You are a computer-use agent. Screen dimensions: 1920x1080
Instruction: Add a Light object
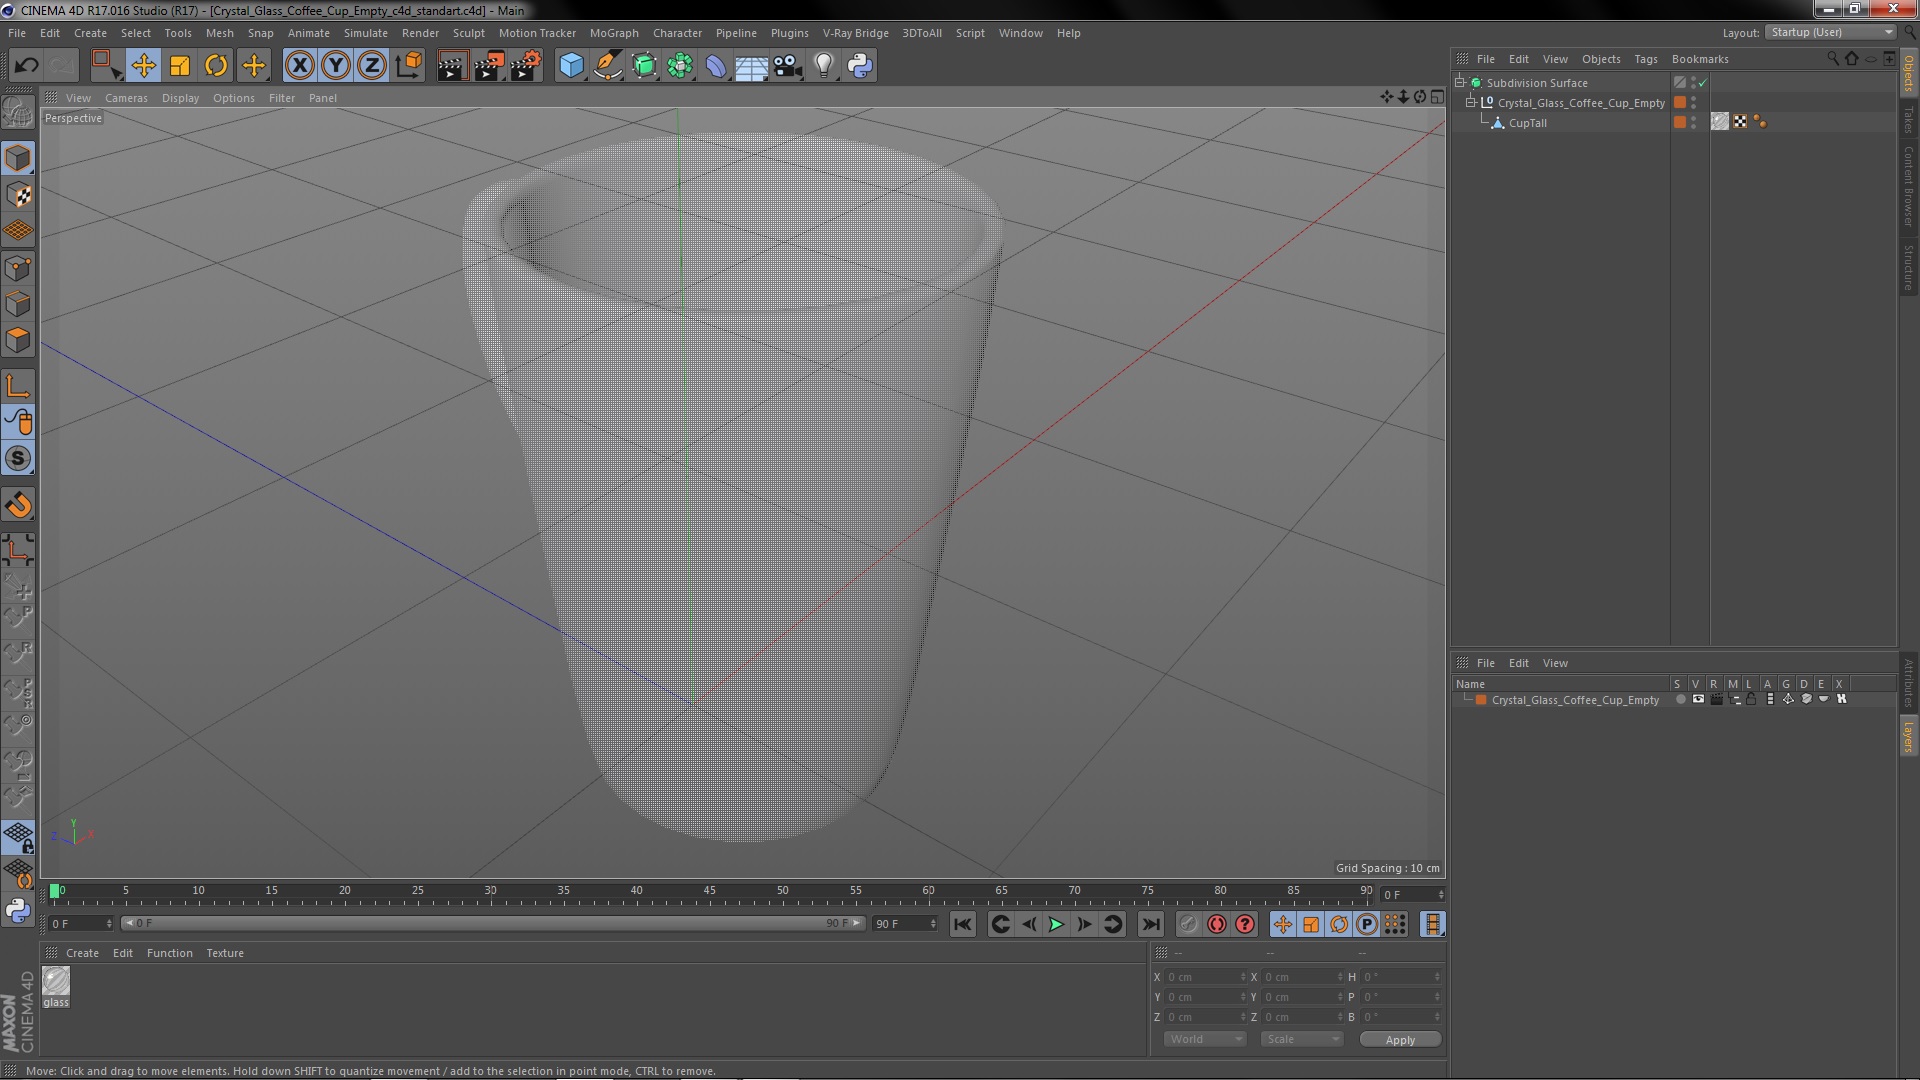(823, 66)
